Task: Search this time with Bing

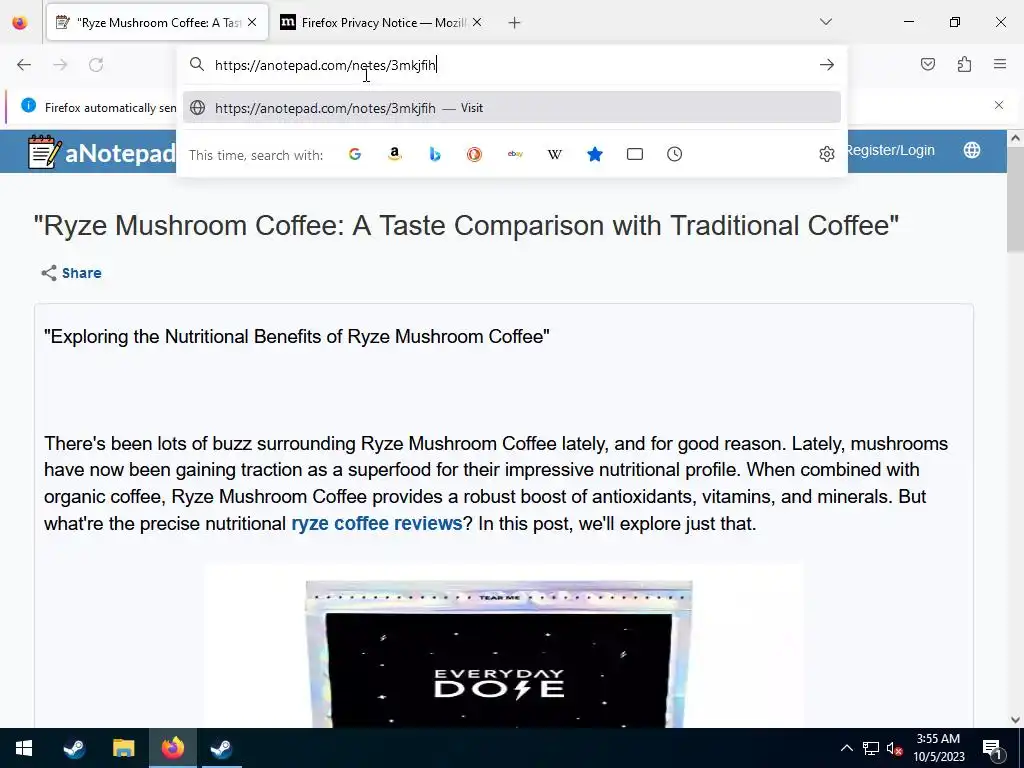Action: pyautogui.click(x=435, y=154)
